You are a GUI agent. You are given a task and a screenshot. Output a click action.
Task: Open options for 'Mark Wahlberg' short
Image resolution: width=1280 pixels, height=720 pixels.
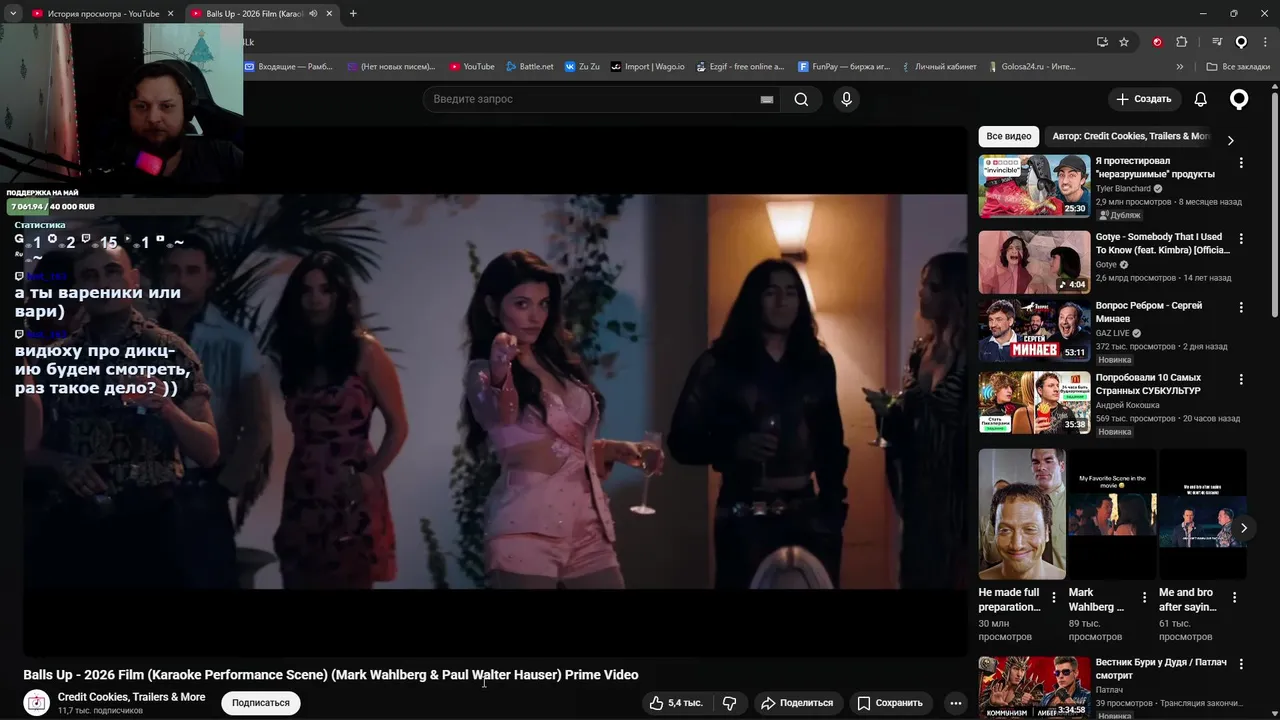(x=1144, y=597)
